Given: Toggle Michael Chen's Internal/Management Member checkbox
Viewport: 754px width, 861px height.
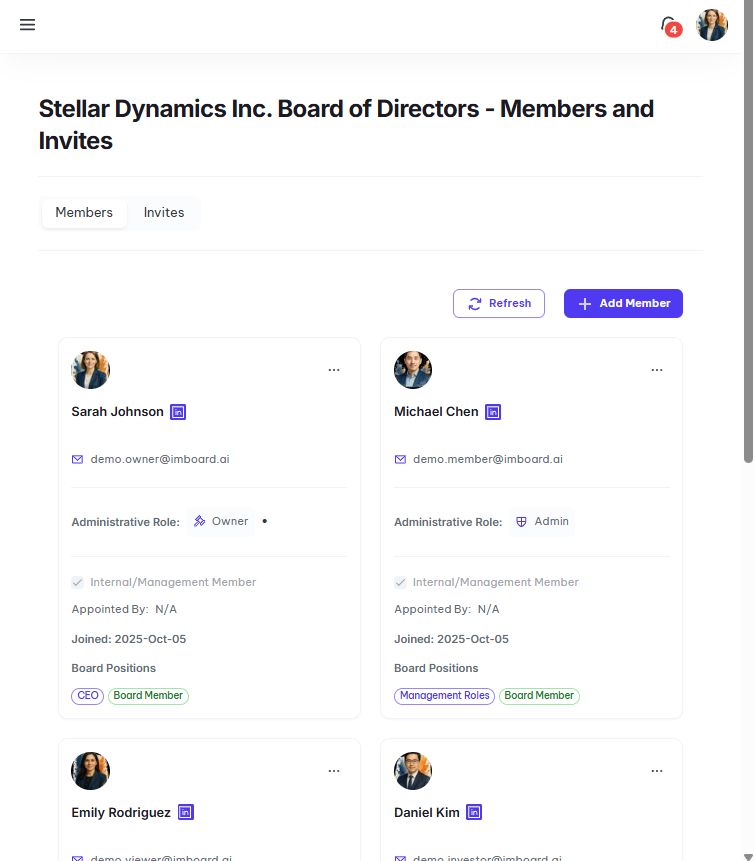Looking at the screenshot, I should [x=400, y=582].
